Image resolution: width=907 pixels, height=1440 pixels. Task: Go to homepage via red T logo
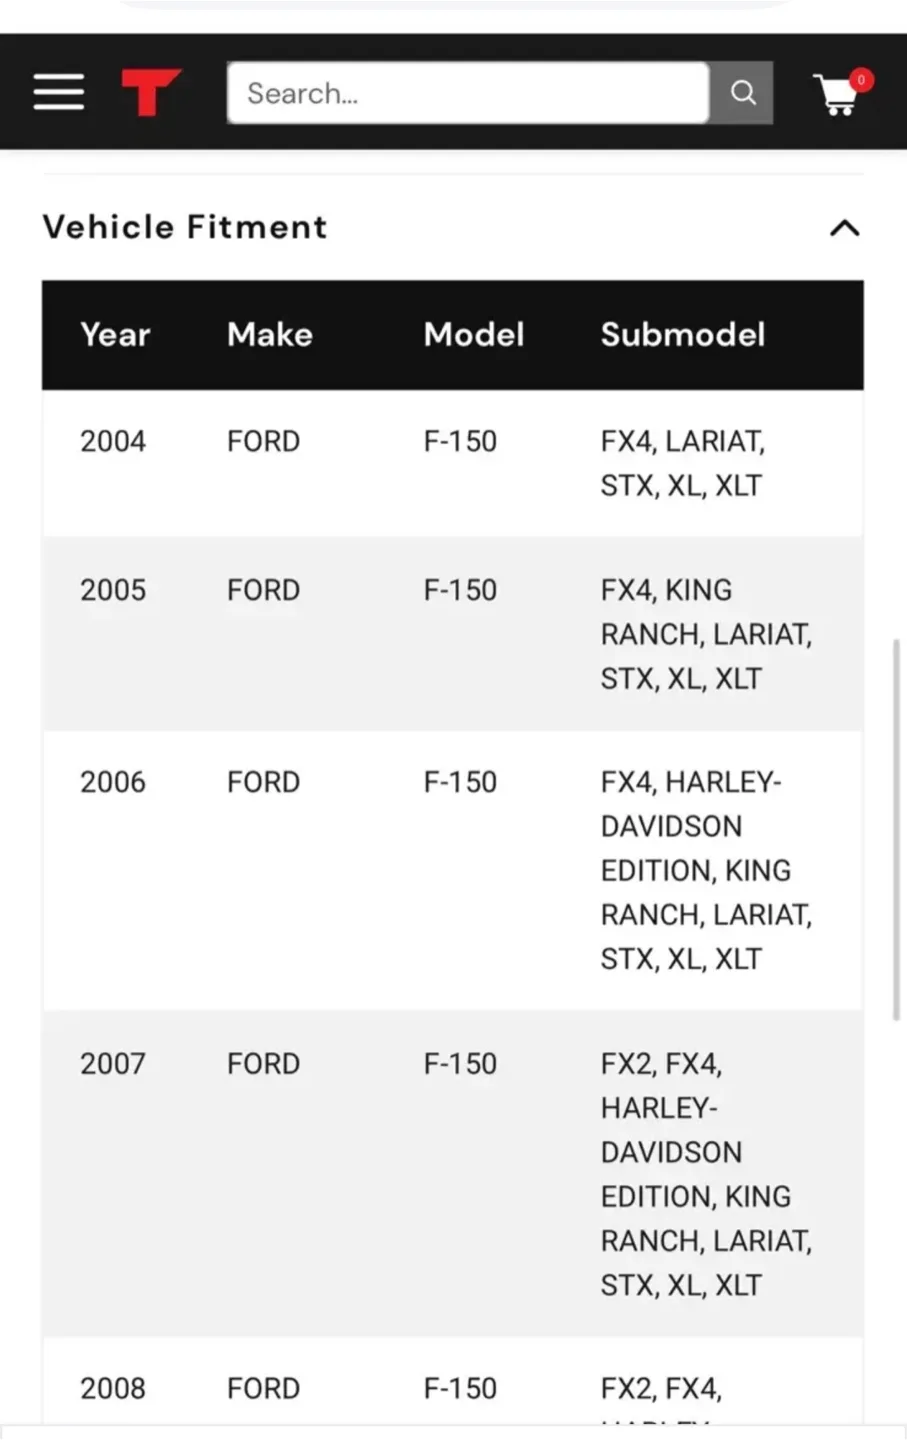[151, 92]
